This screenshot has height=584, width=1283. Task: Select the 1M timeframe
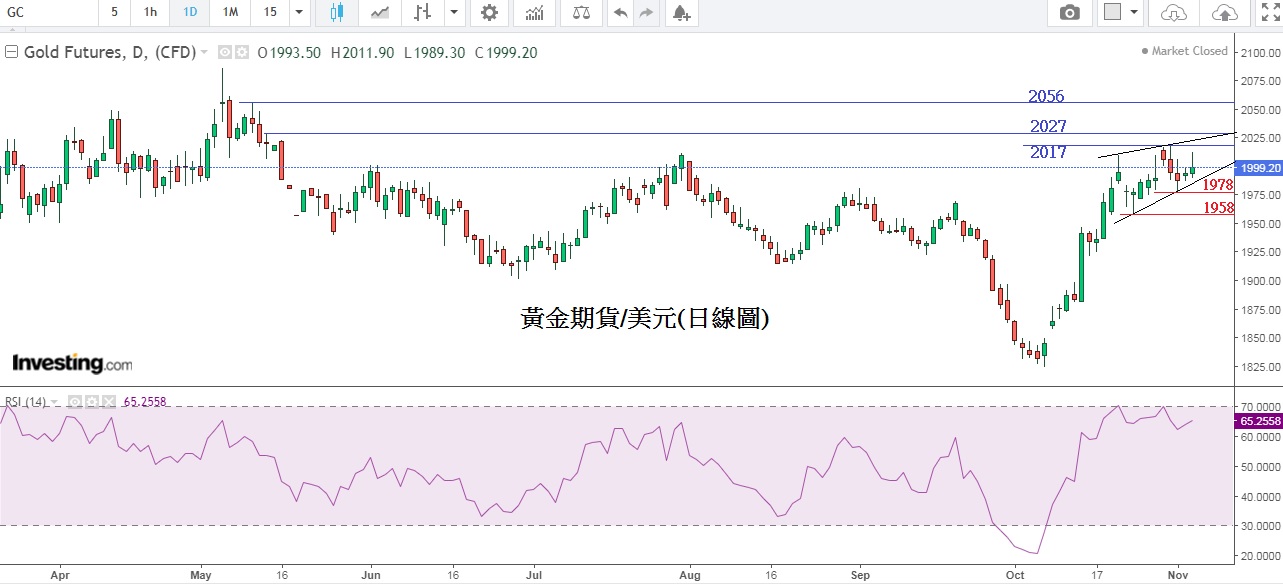click(x=230, y=13)
